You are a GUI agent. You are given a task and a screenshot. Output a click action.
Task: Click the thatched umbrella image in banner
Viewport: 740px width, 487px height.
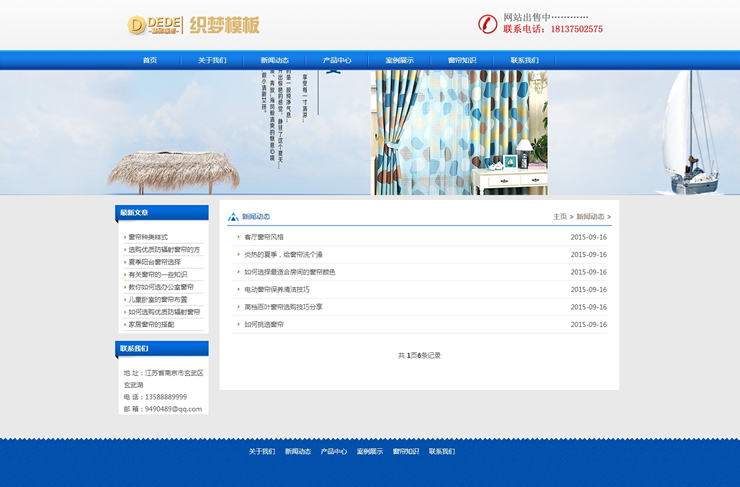click(160, 170)
